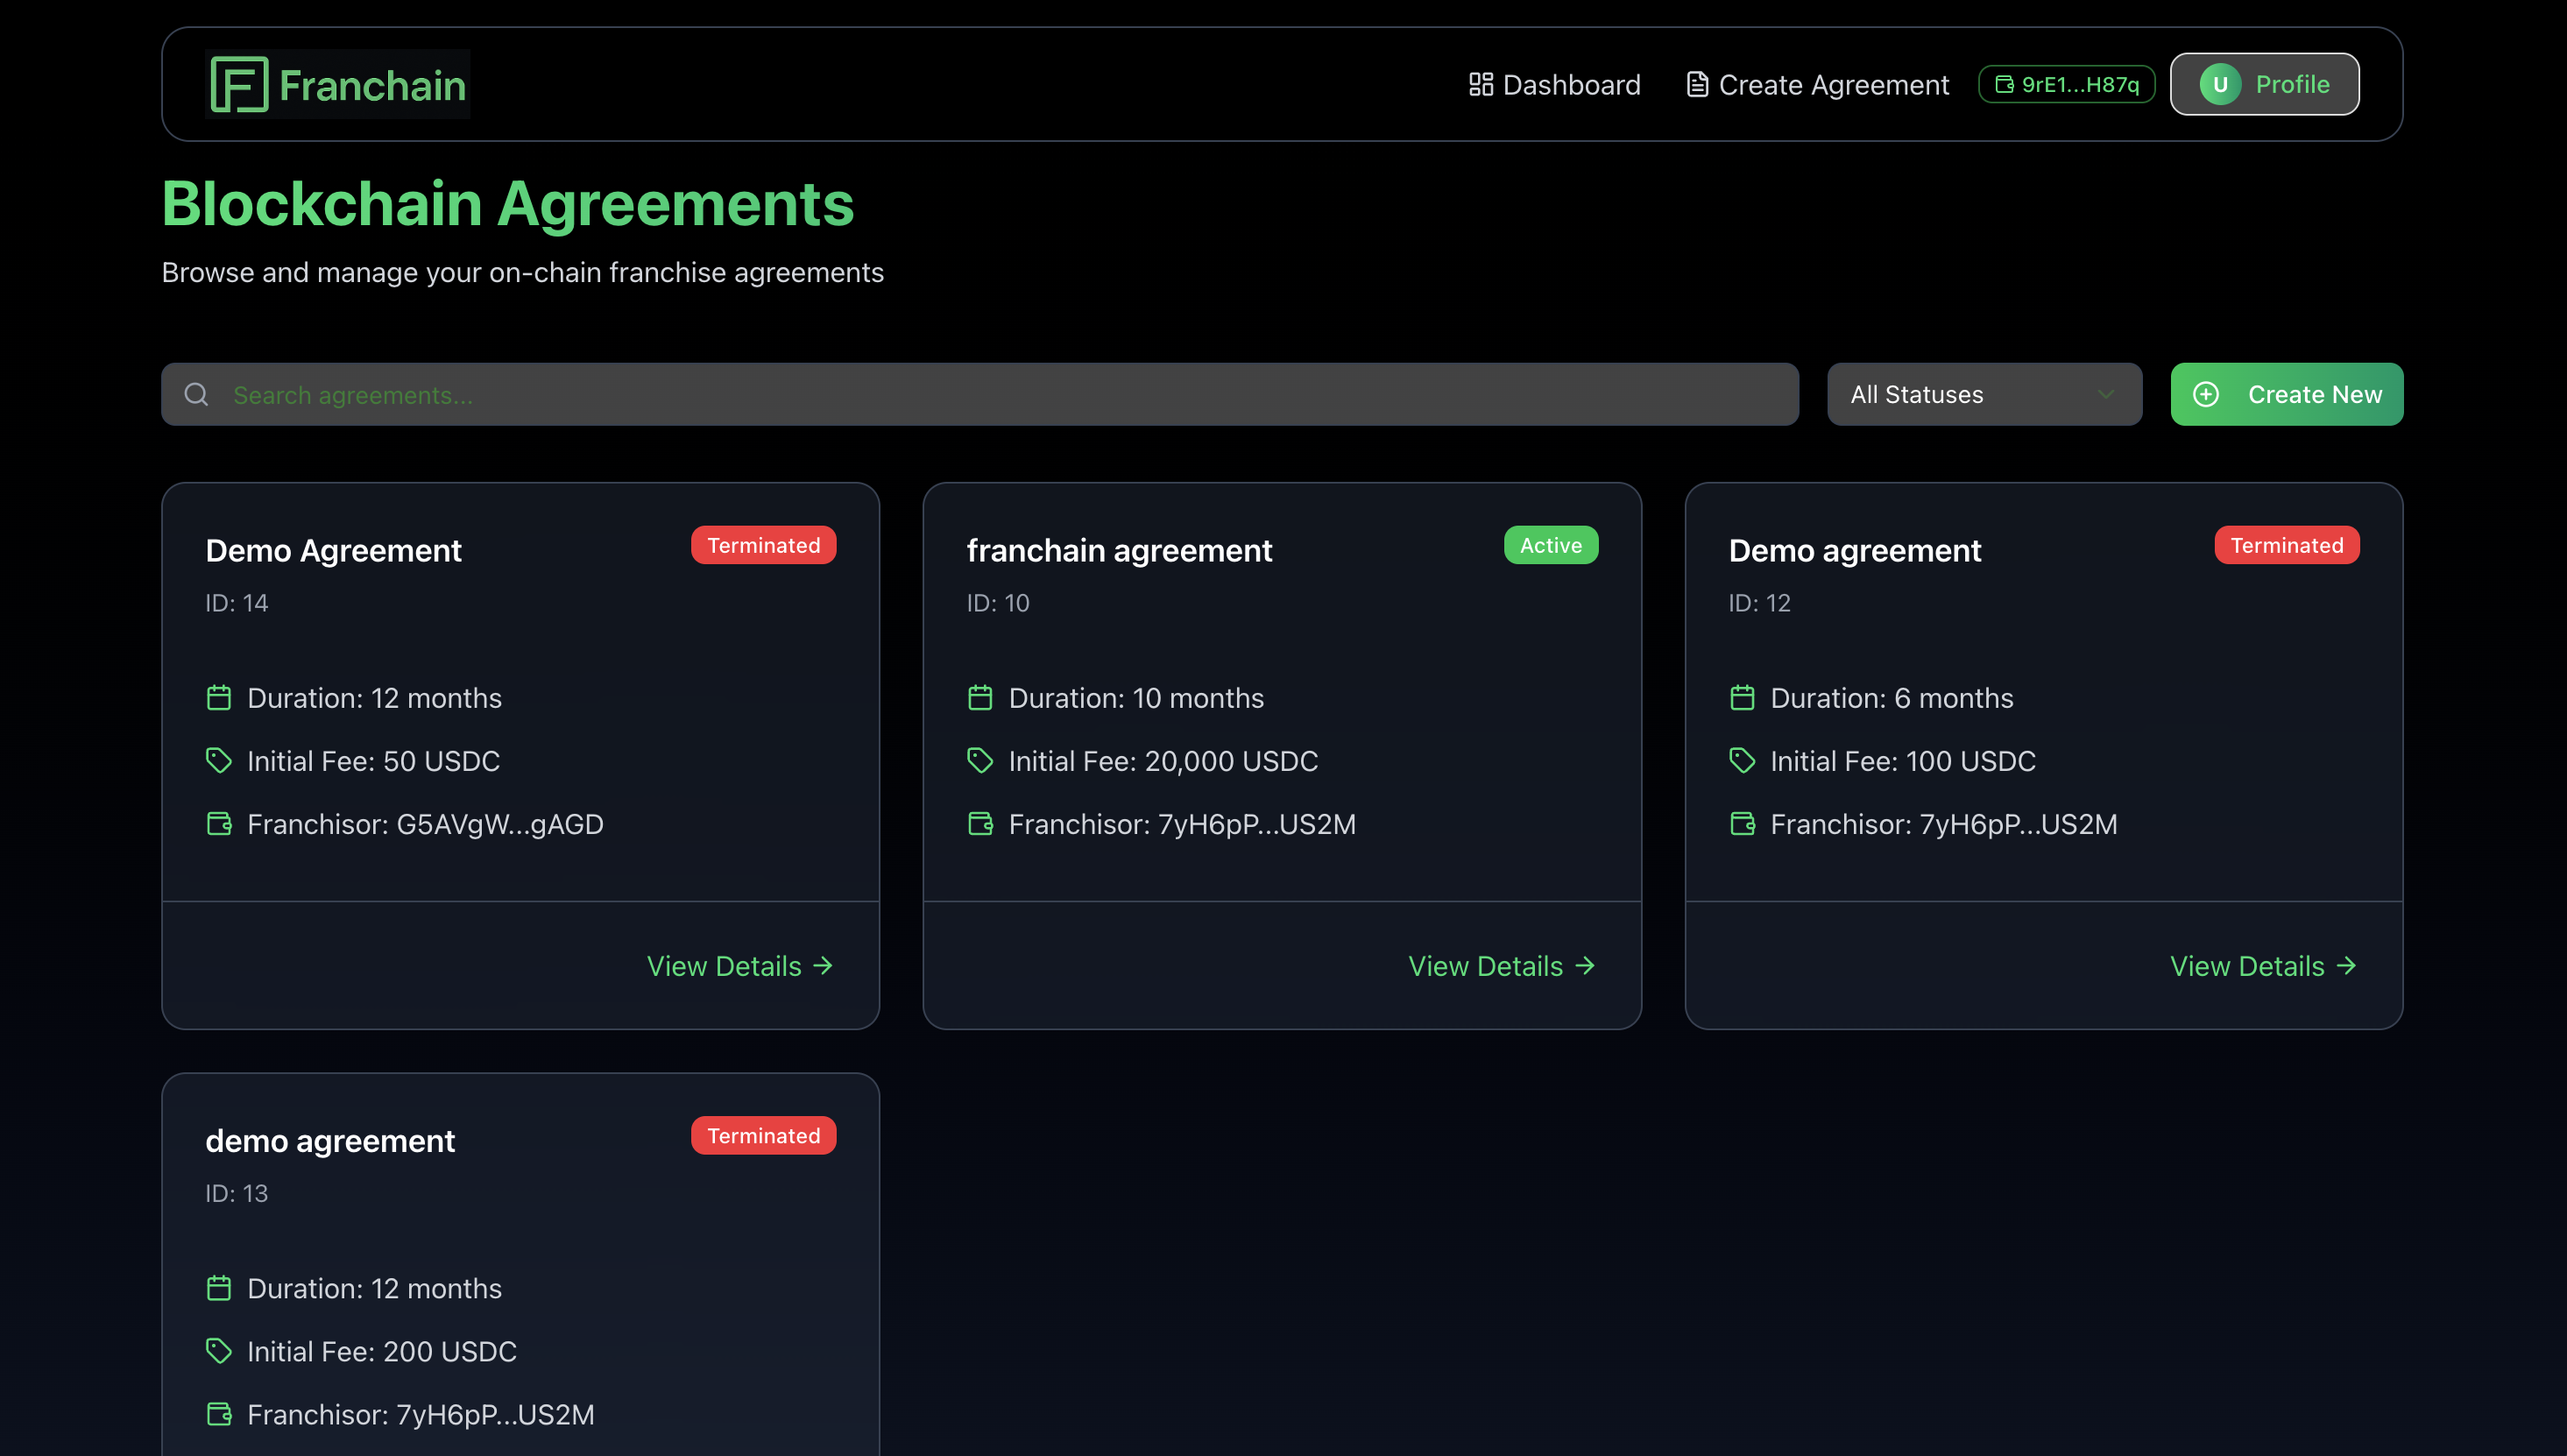
Task: Click 'Duration: 6 months' text
Action: pos(1891,698)
